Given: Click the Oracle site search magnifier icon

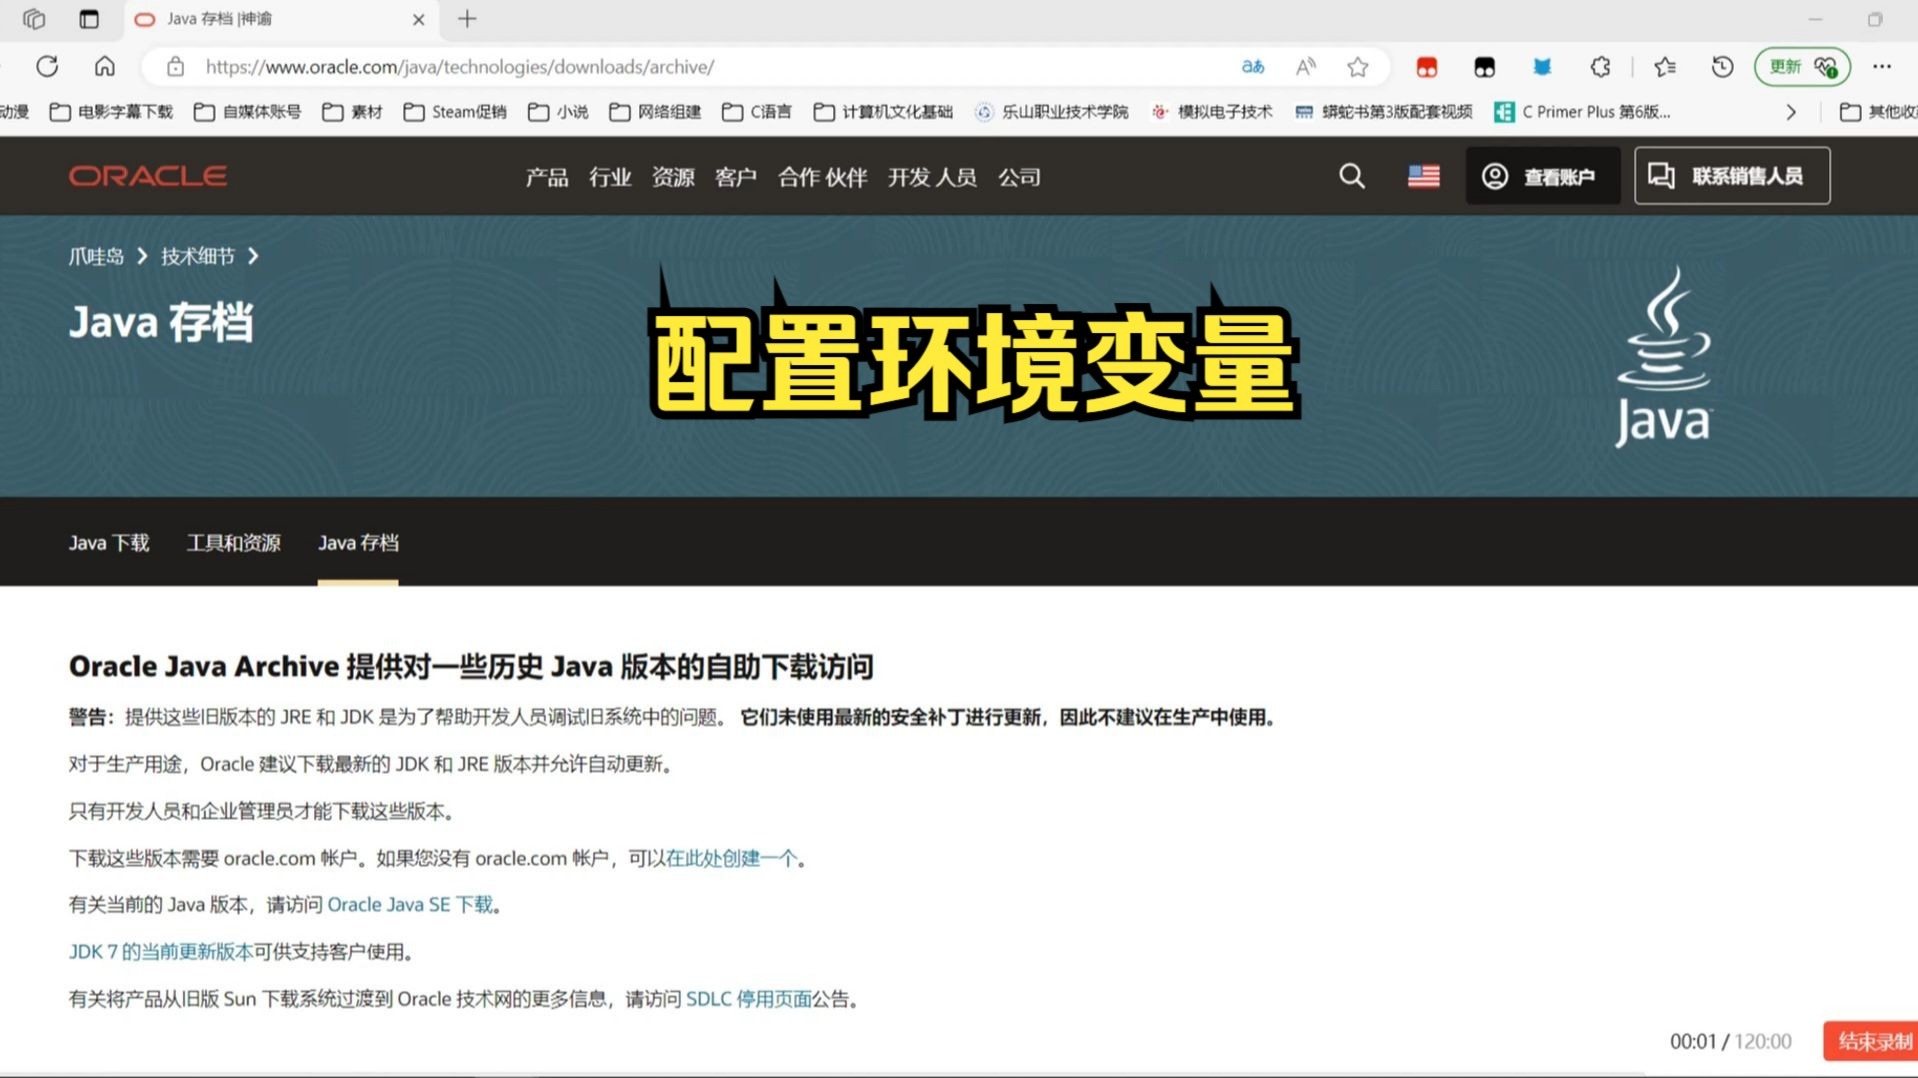Looking at the screenshot, I should pyautogui.click(x=1351, y=176).
